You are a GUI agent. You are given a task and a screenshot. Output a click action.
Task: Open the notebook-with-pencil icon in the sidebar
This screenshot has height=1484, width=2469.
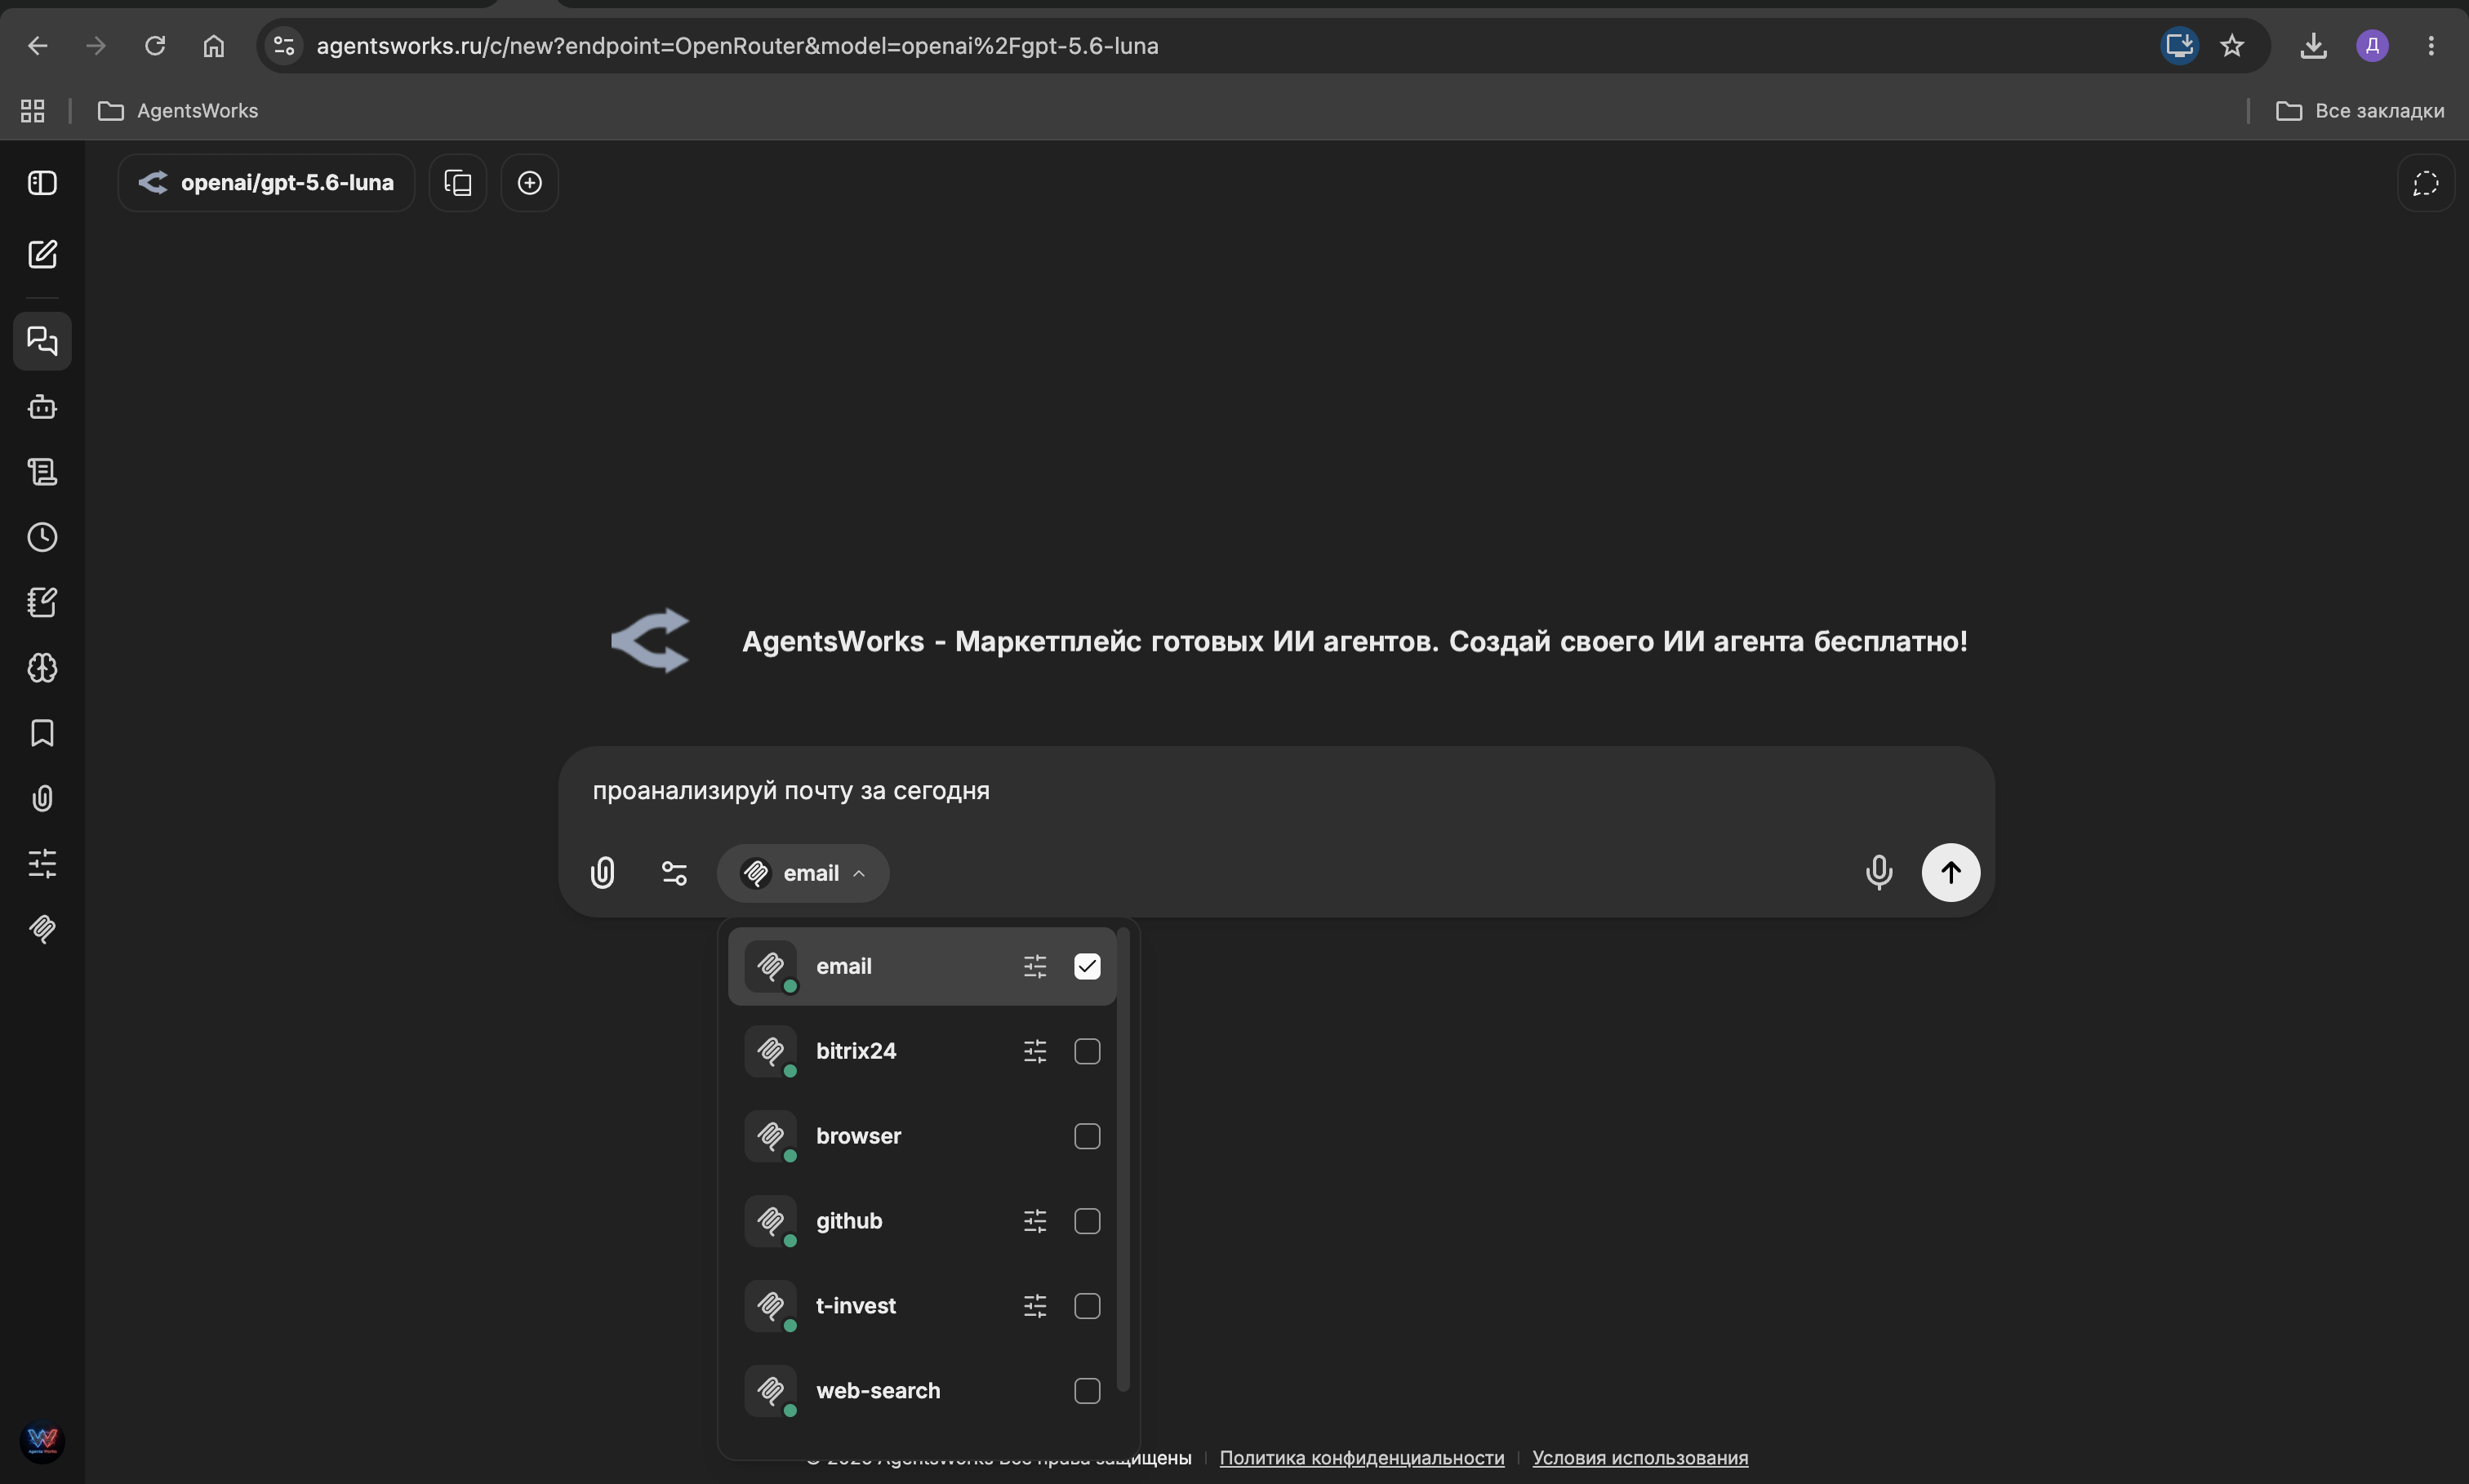click(x=42, y=602)
